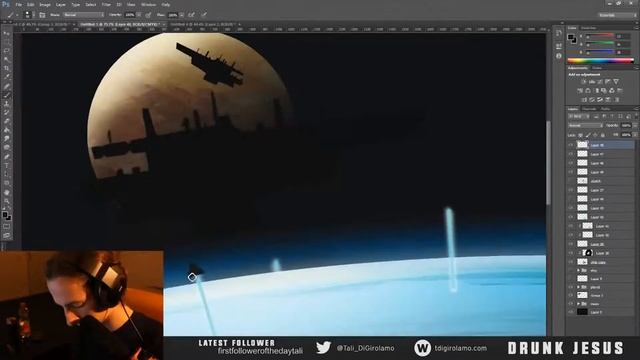Select the Lasso tool
This screenshot has height=360, width=640.
[7, 51]
